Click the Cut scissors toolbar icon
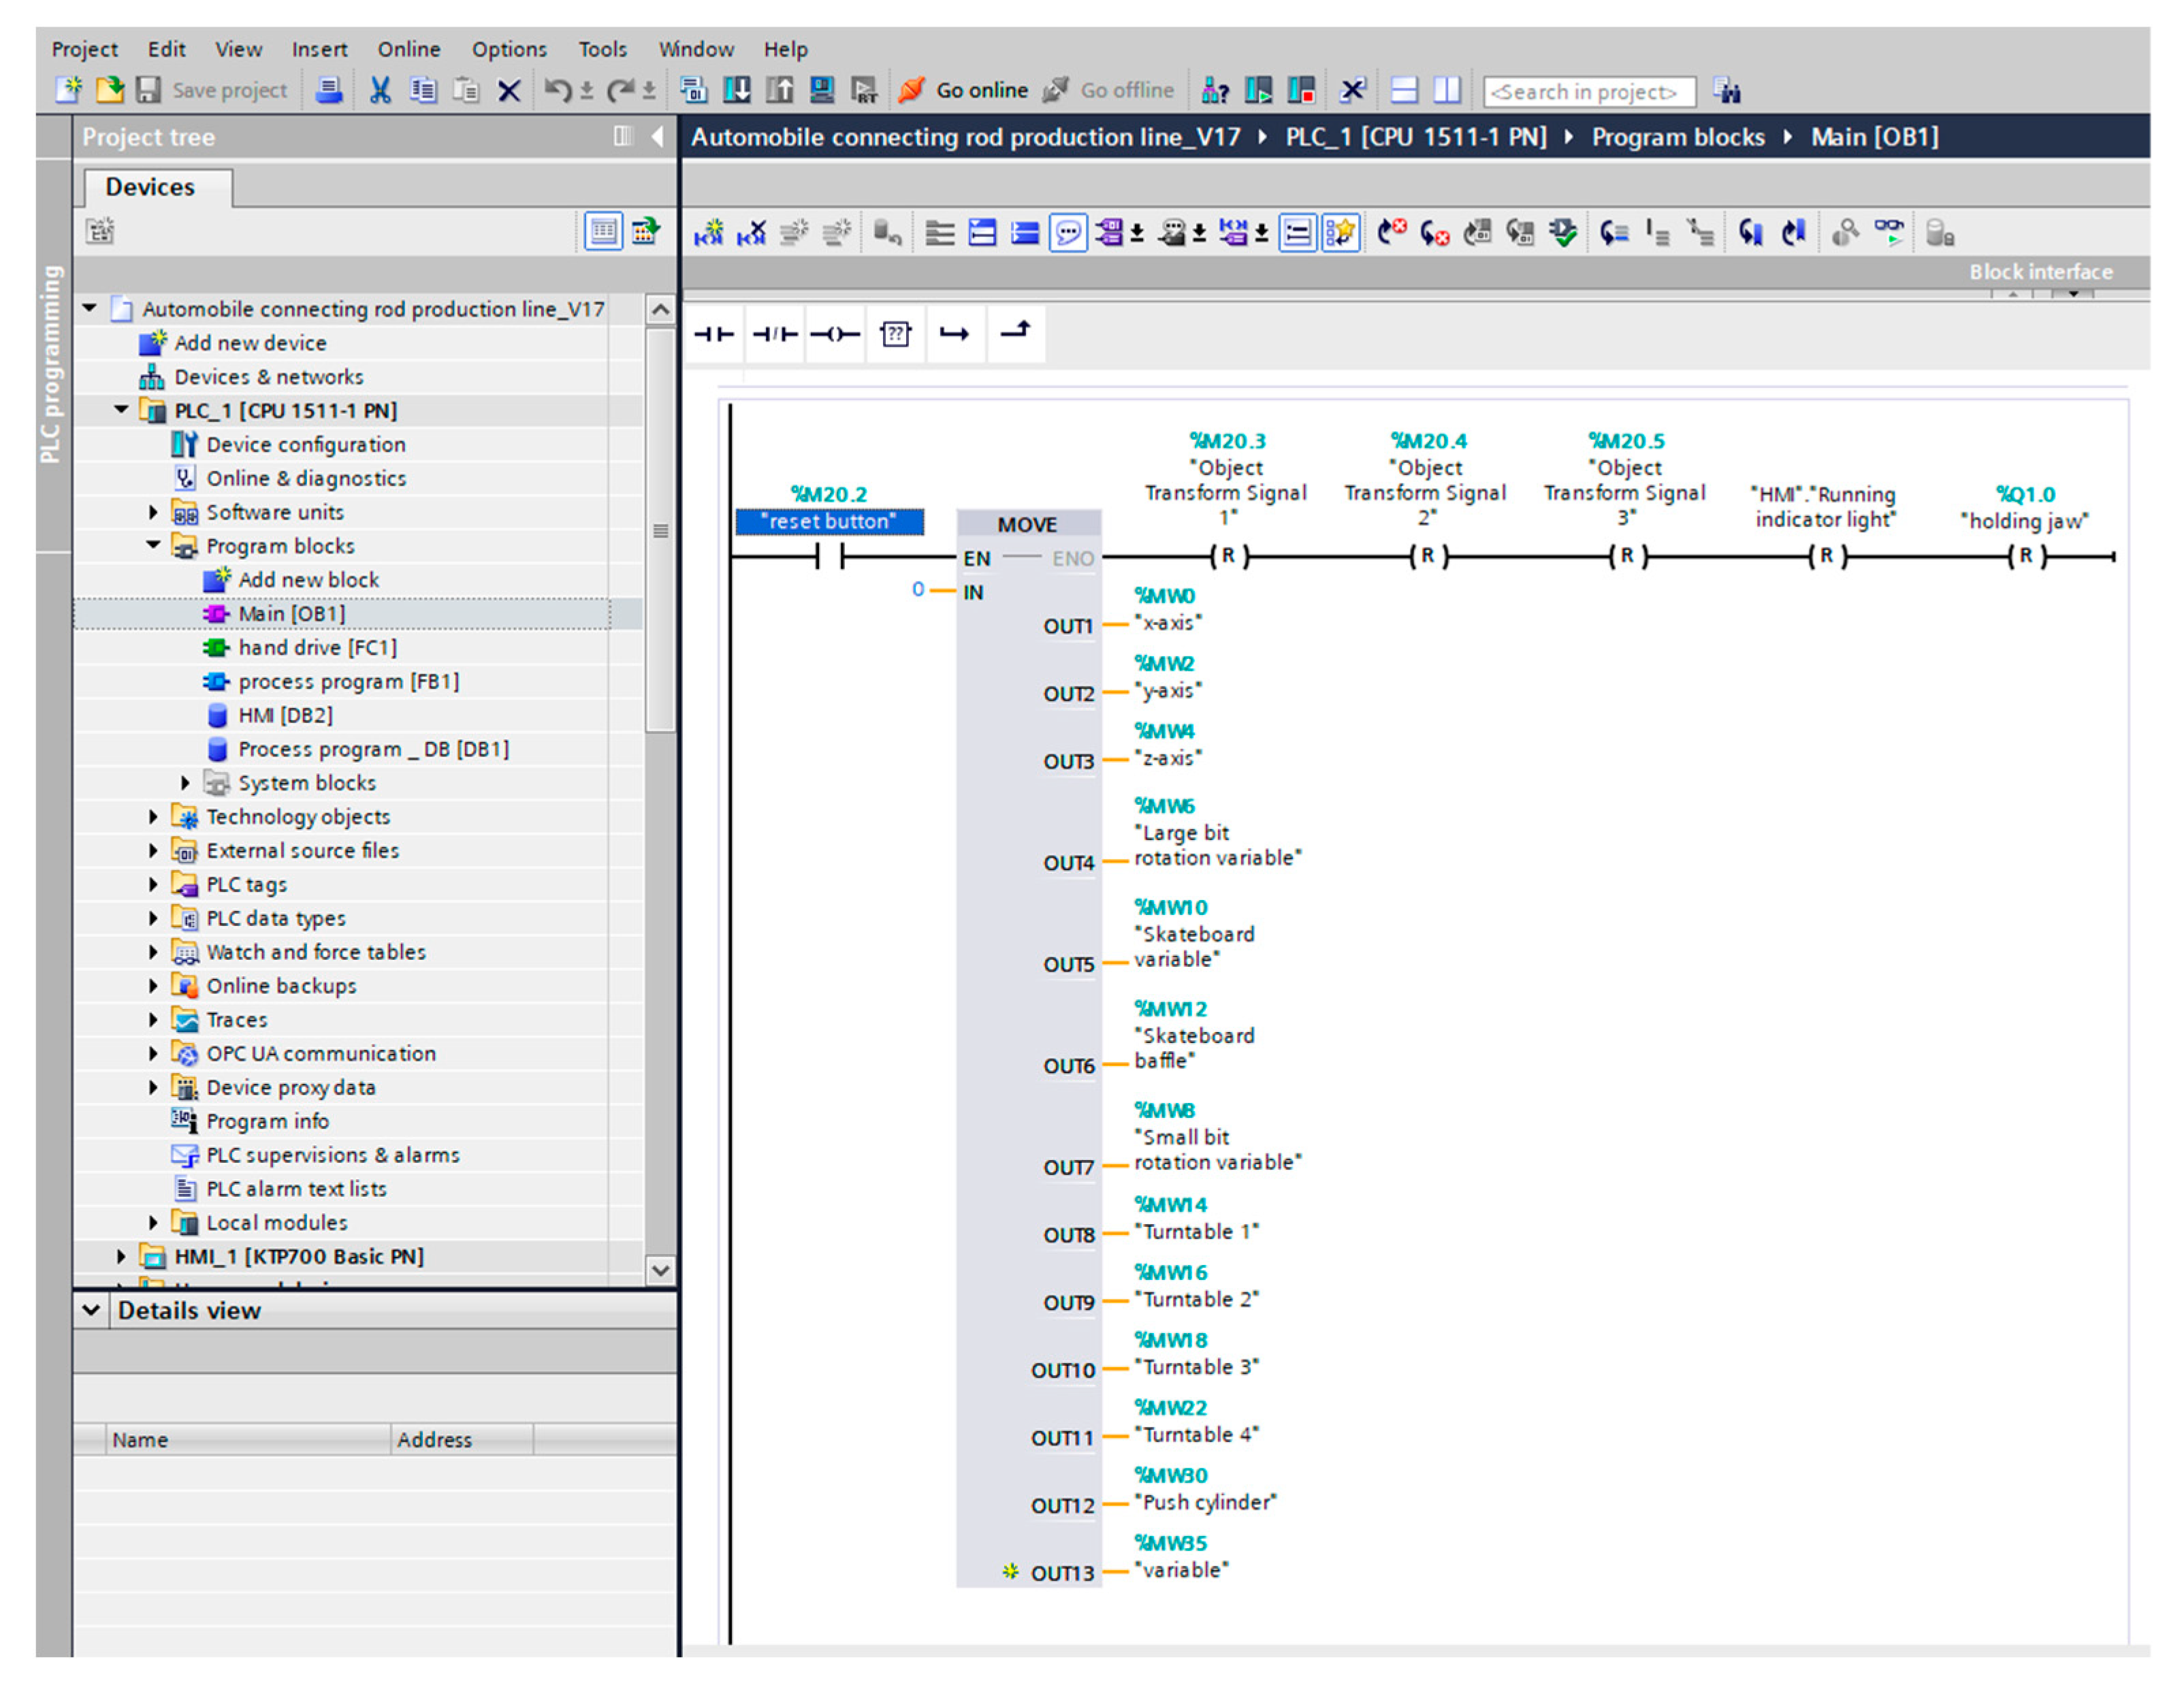2184x1685 pixels. coord(380,90)
